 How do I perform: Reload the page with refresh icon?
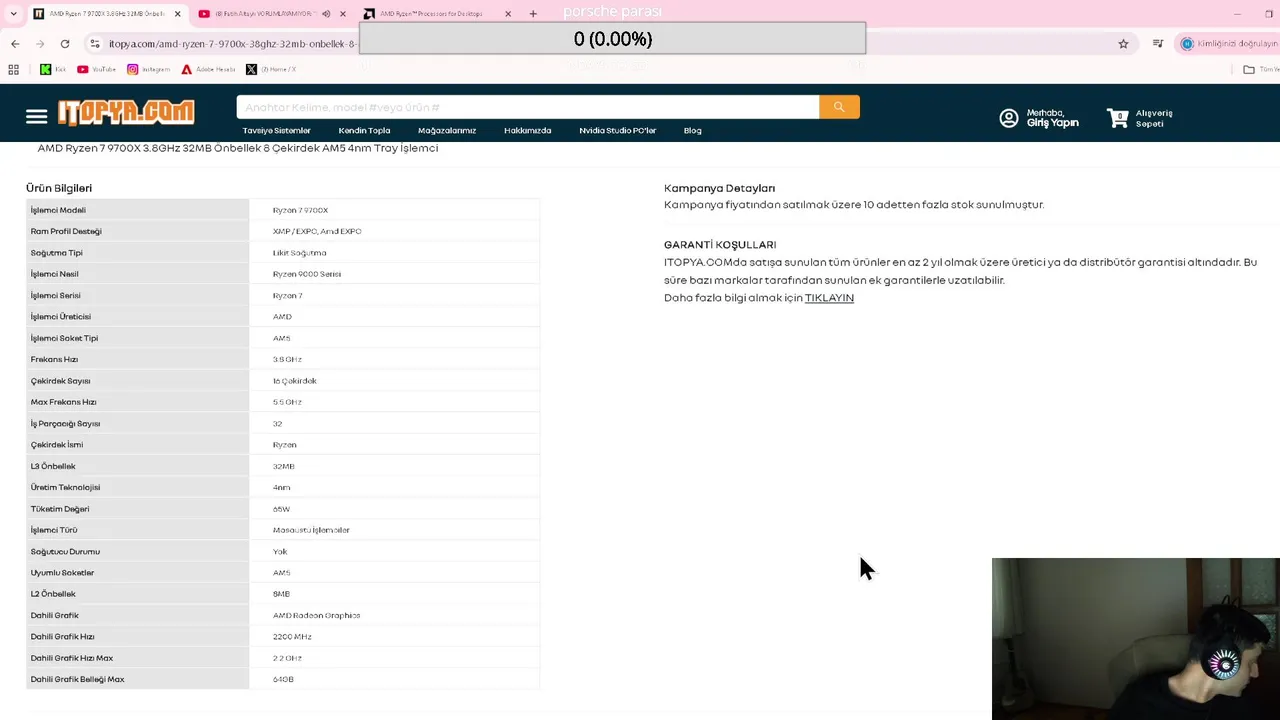click(65, 44)
